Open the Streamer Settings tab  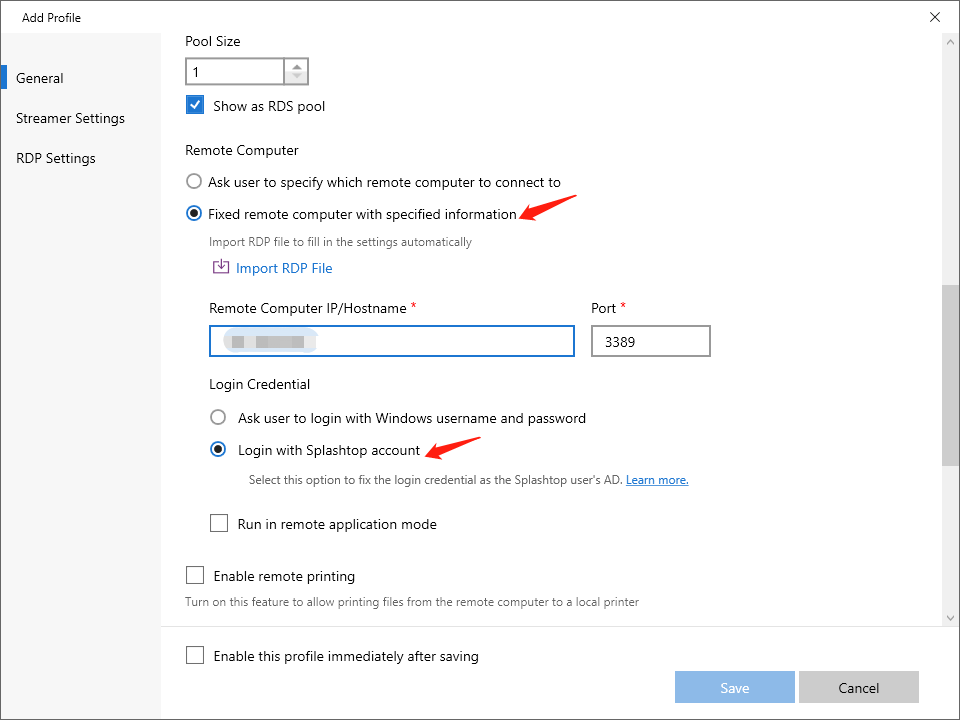(x=70, y=118)
